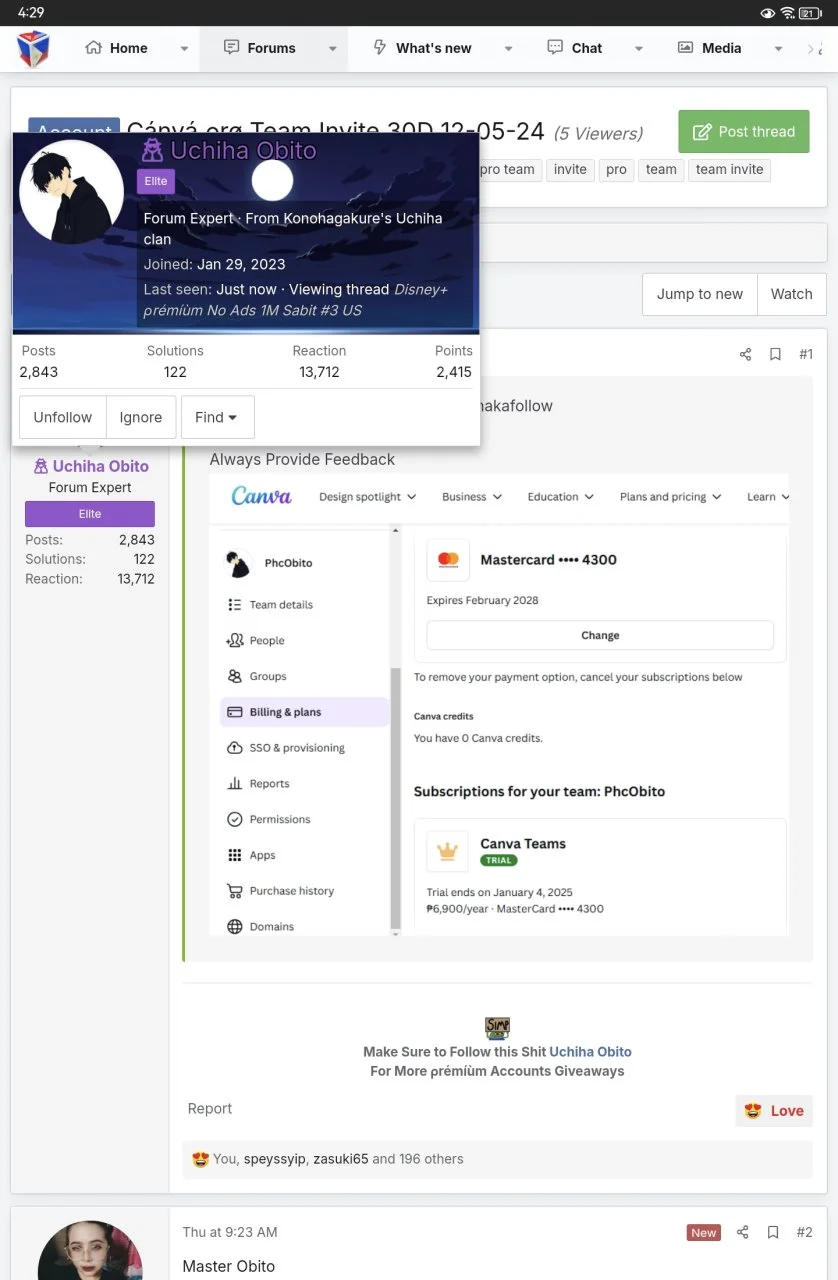Click the Love reaction button
This screenshot has height=1280, width=838.
pyautogui.click(x=775, y=1111)
